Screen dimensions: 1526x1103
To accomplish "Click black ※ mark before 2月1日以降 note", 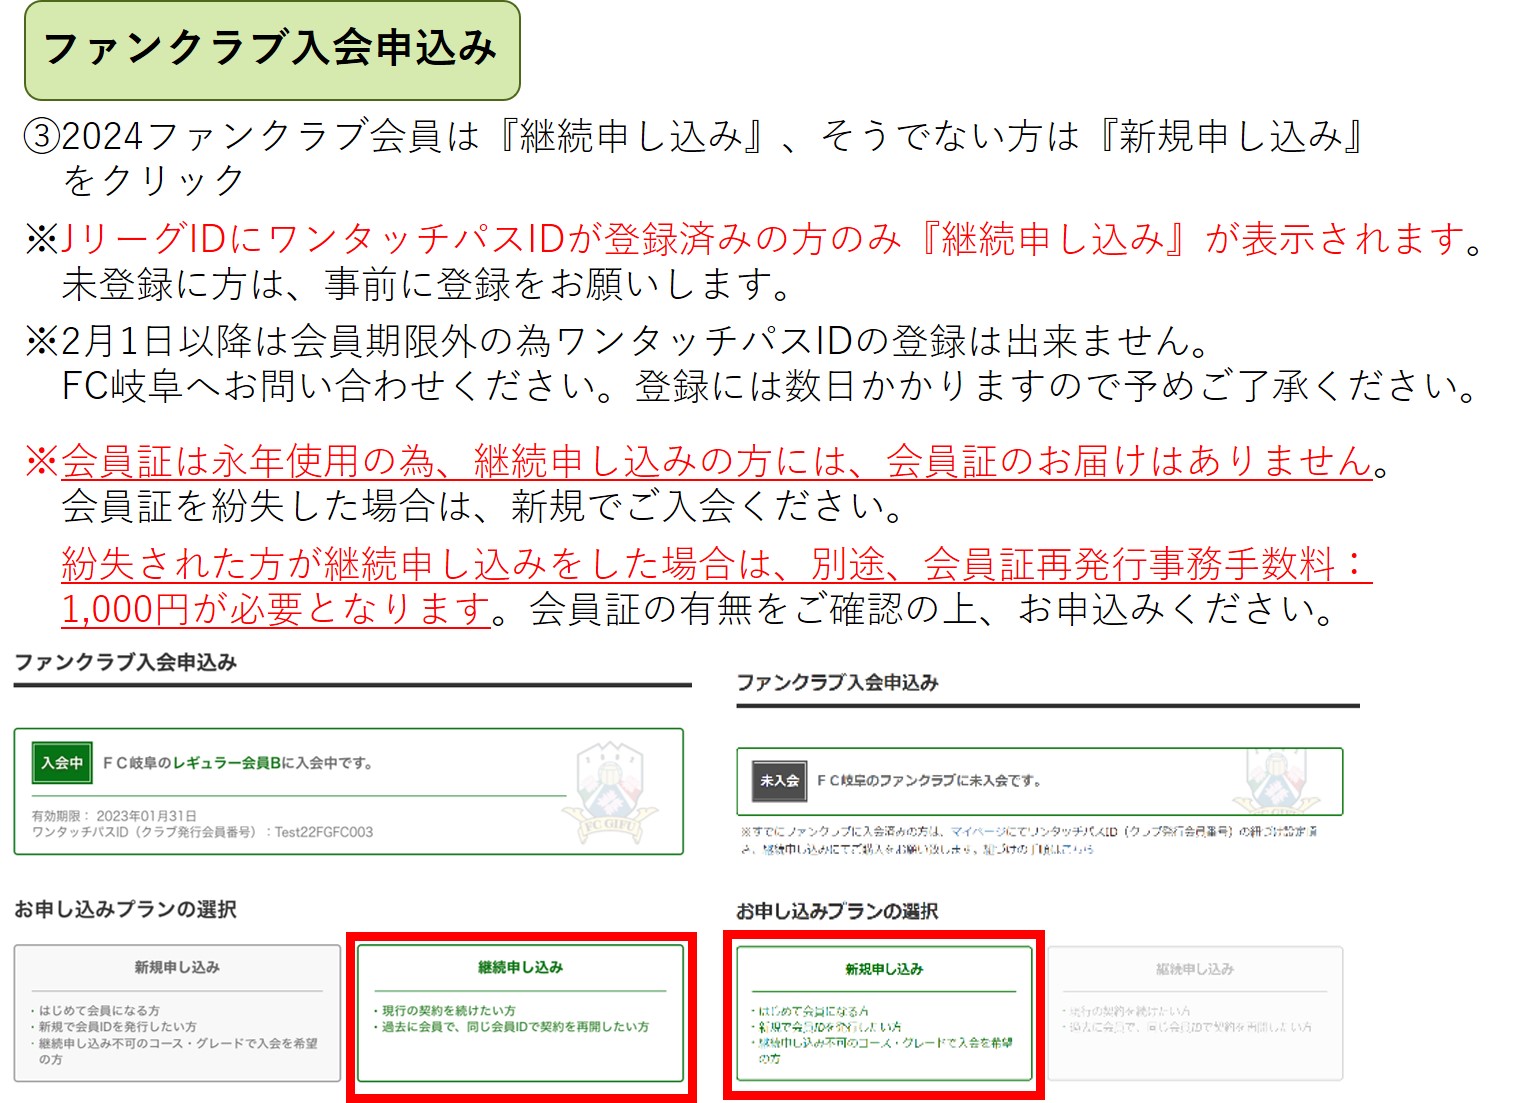I will (42, 342).
